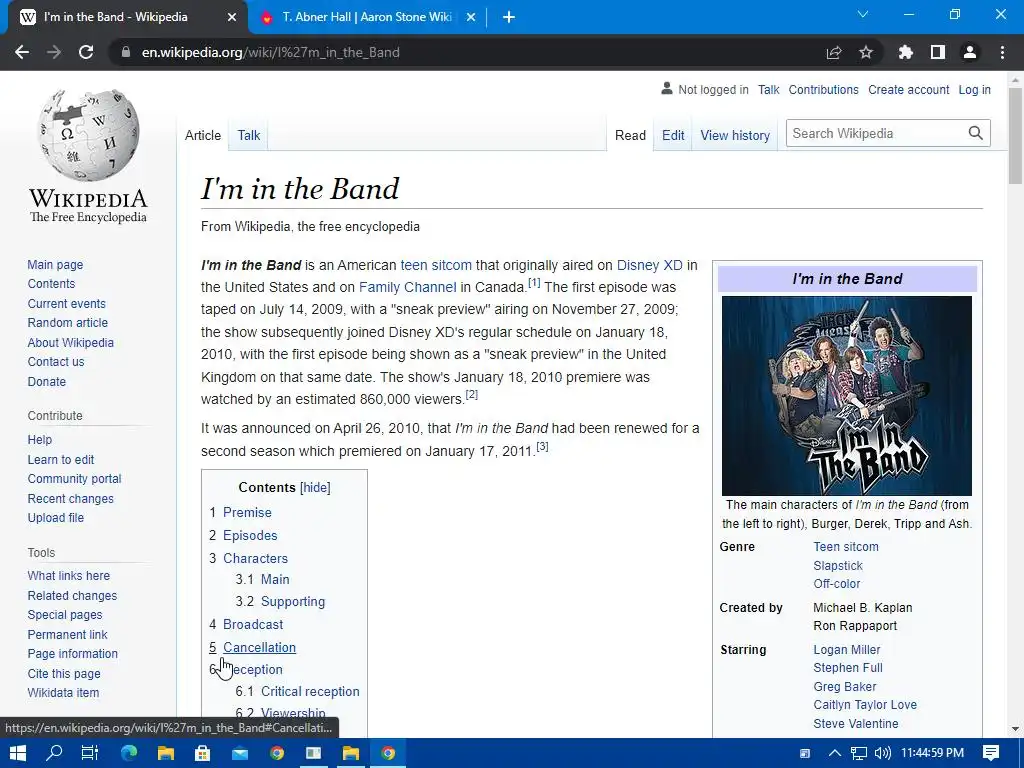Open a new browser tab
This screenshot has height=768, width=1024.
click(509, 17)
